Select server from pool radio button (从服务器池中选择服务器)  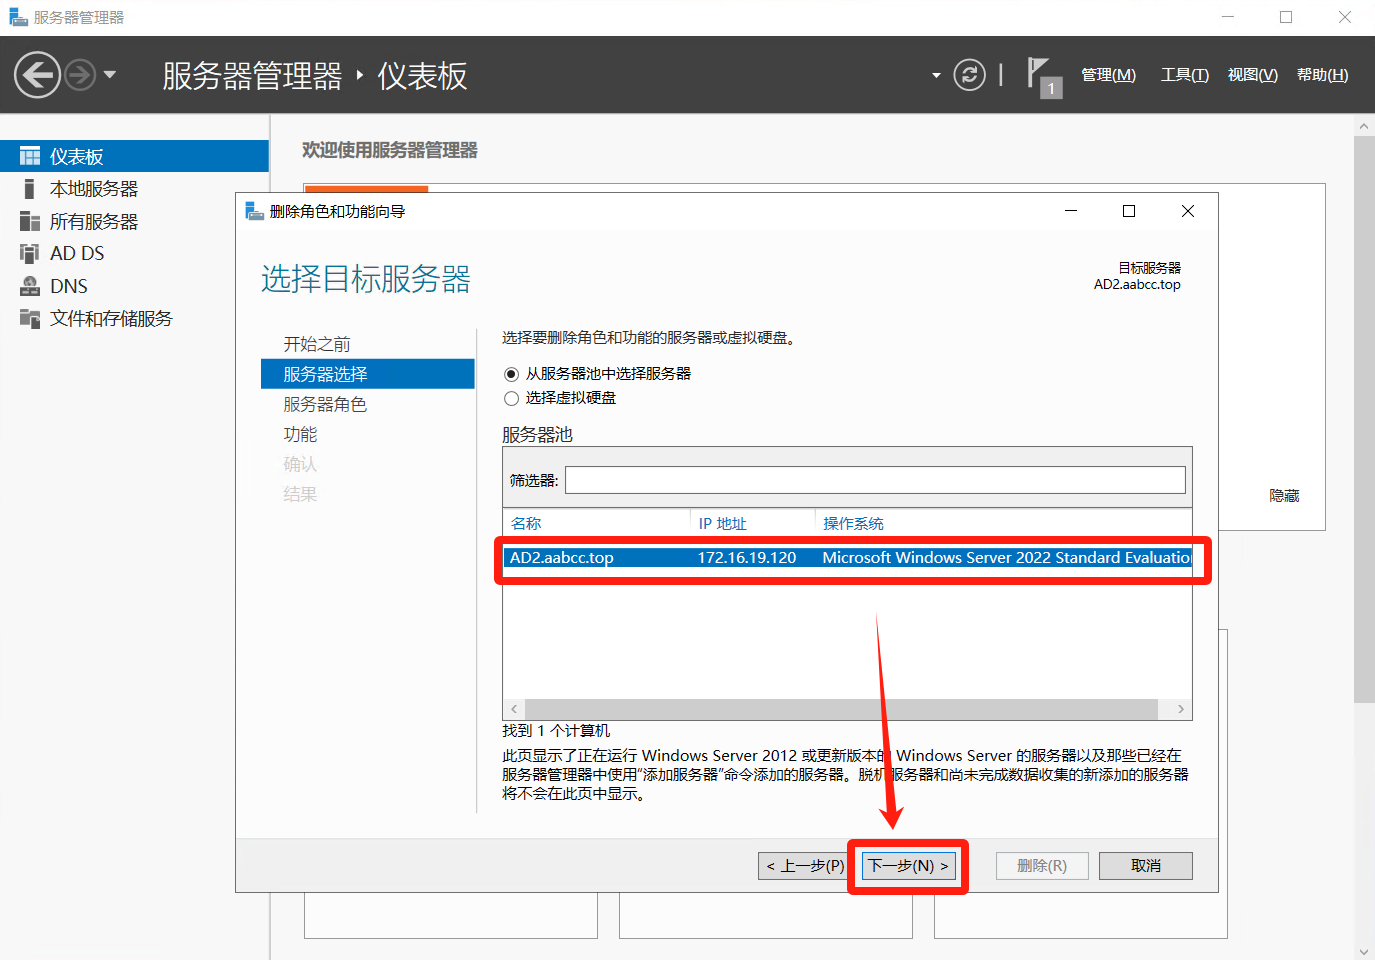[x=512, y=374]
